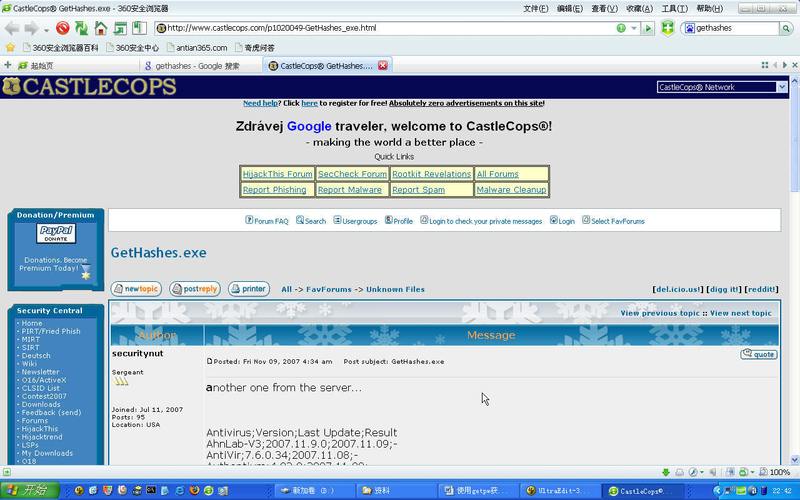Switch to gethashes Google search tab
Viewport: 800px width, 500px height.
201,65
